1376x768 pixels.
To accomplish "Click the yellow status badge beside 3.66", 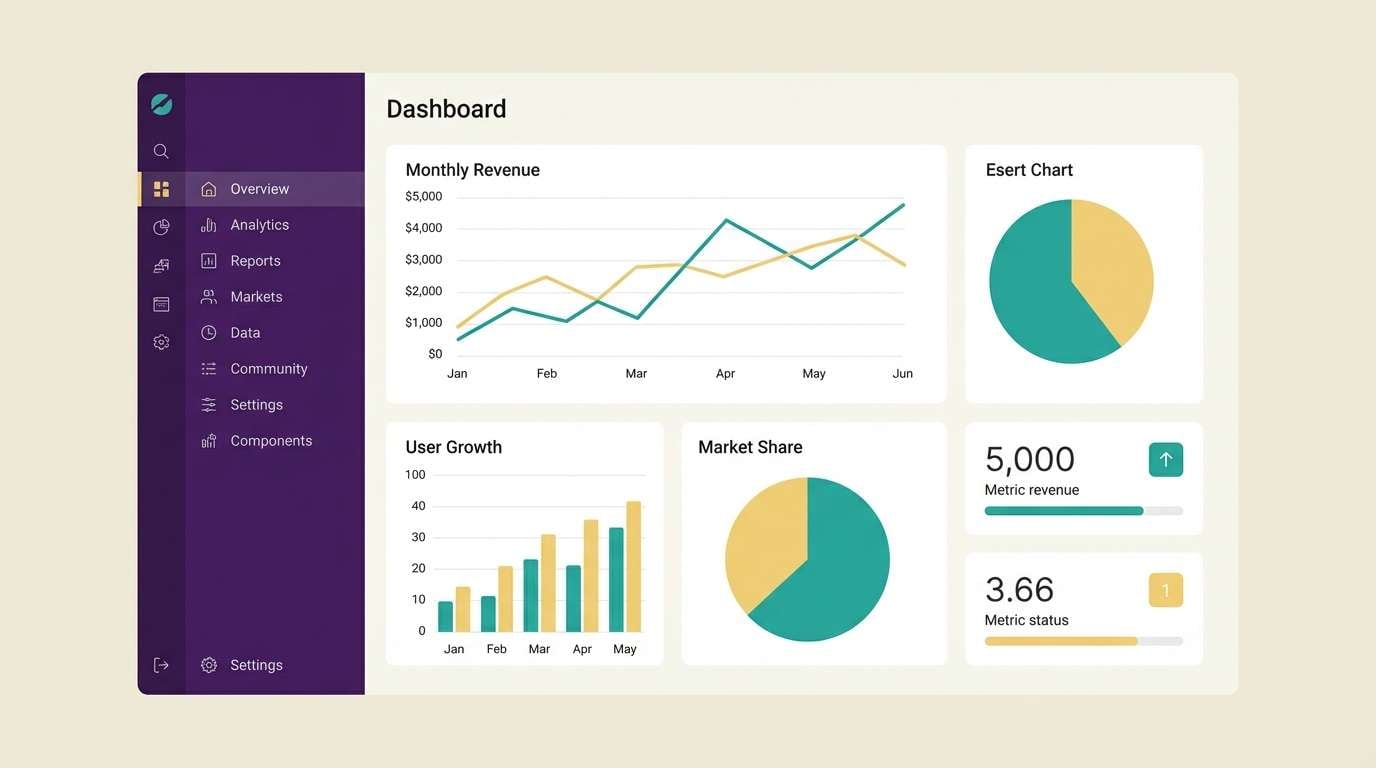I will 1165,590.
